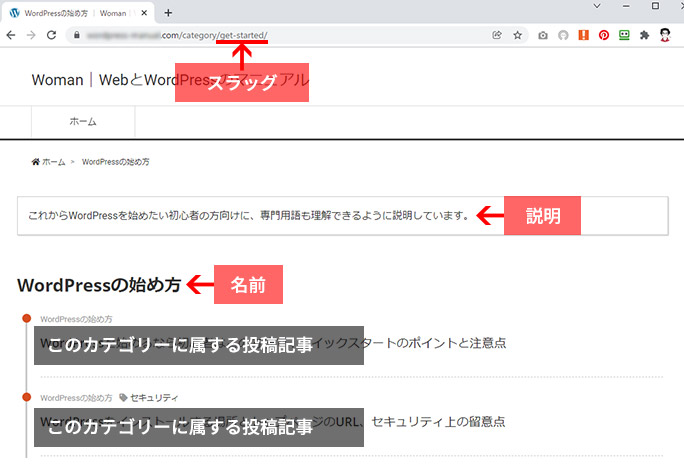Open post ending ポイントと注意点

(x=273, y=343)
